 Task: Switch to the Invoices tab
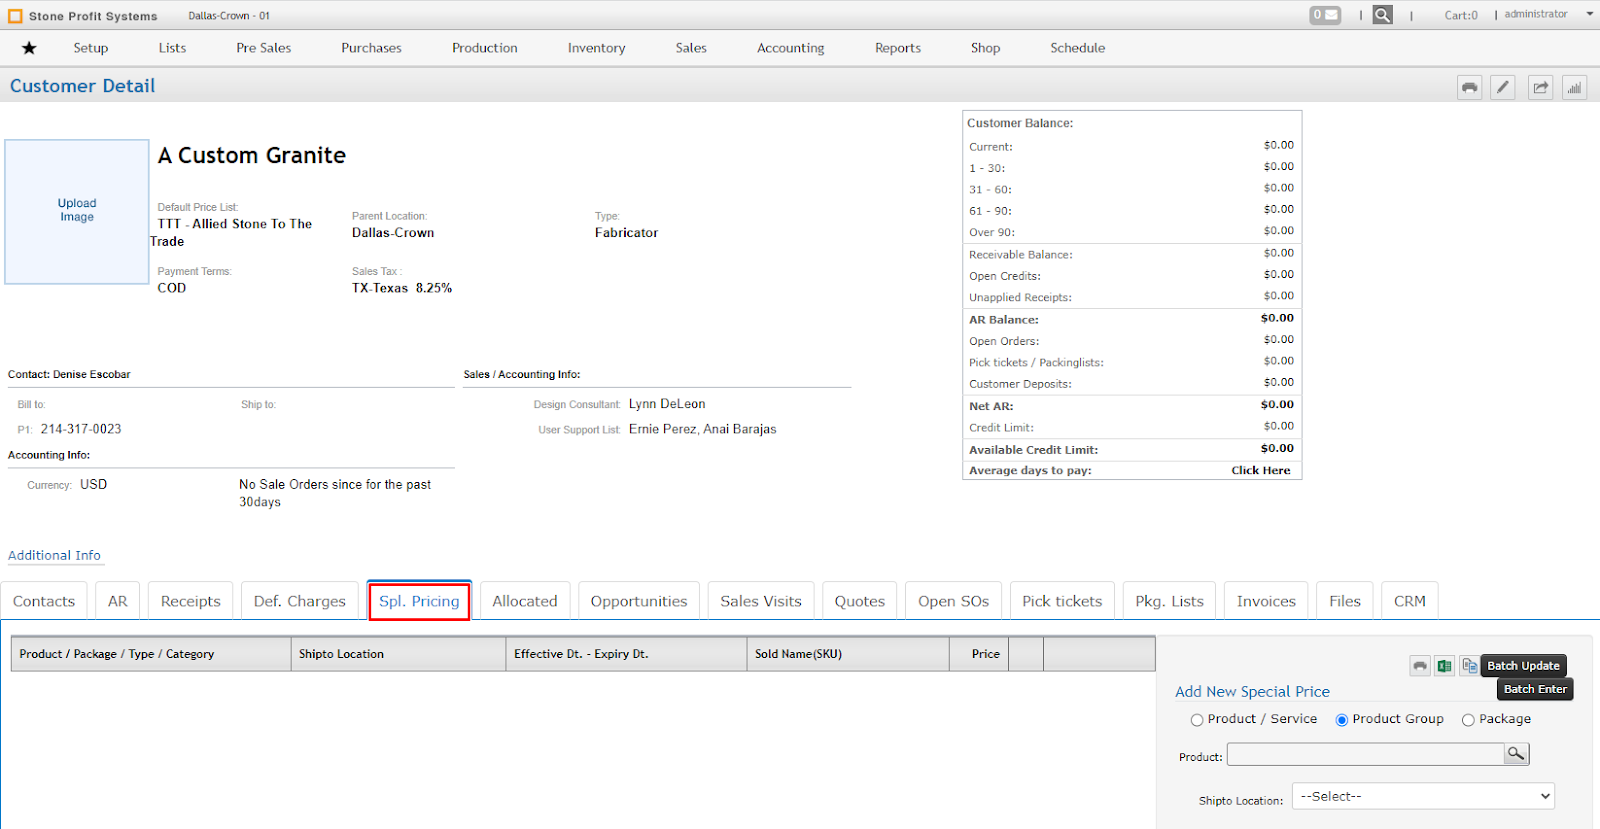click(1266, 601)
